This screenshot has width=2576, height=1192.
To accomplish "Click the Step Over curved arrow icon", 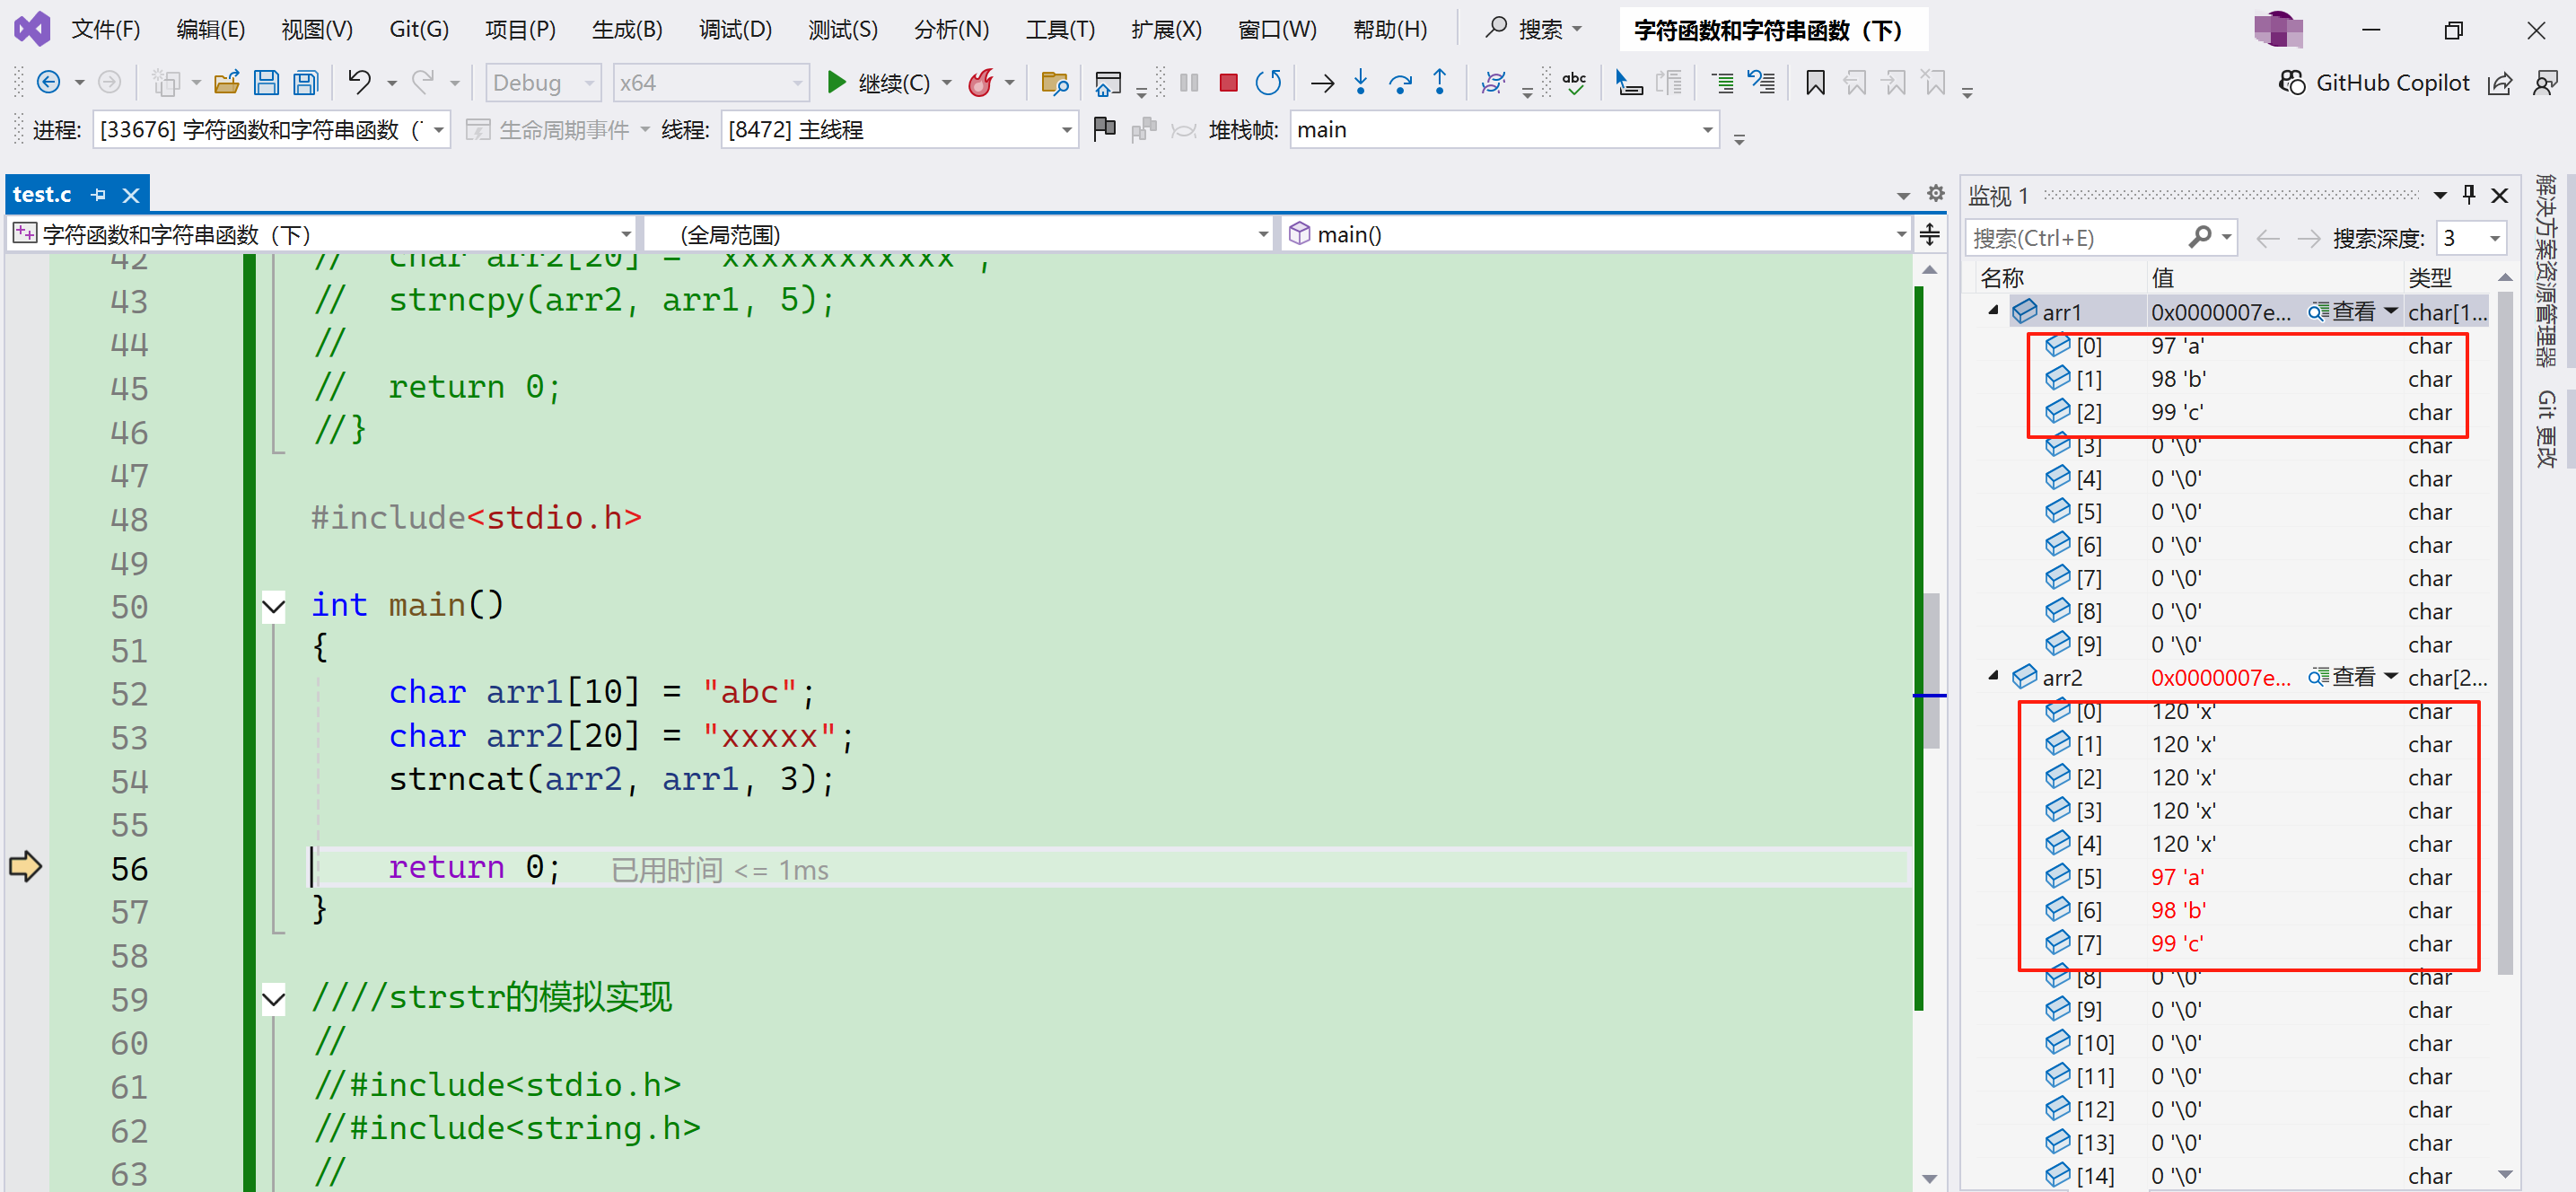I will pos(1400,82).
